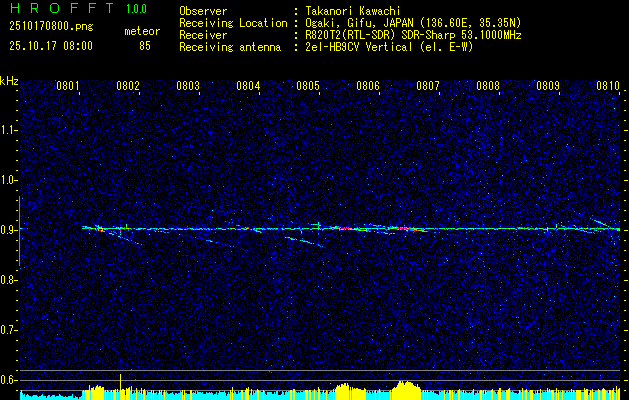
Task: Select the filename 2510170800.png
Action: 51,27
